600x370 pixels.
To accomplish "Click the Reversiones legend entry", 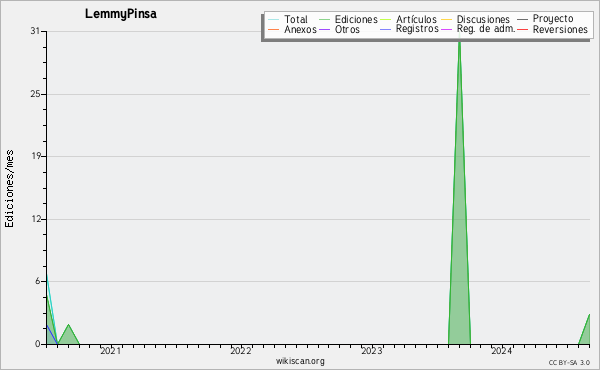I will (x=553, y=29).
